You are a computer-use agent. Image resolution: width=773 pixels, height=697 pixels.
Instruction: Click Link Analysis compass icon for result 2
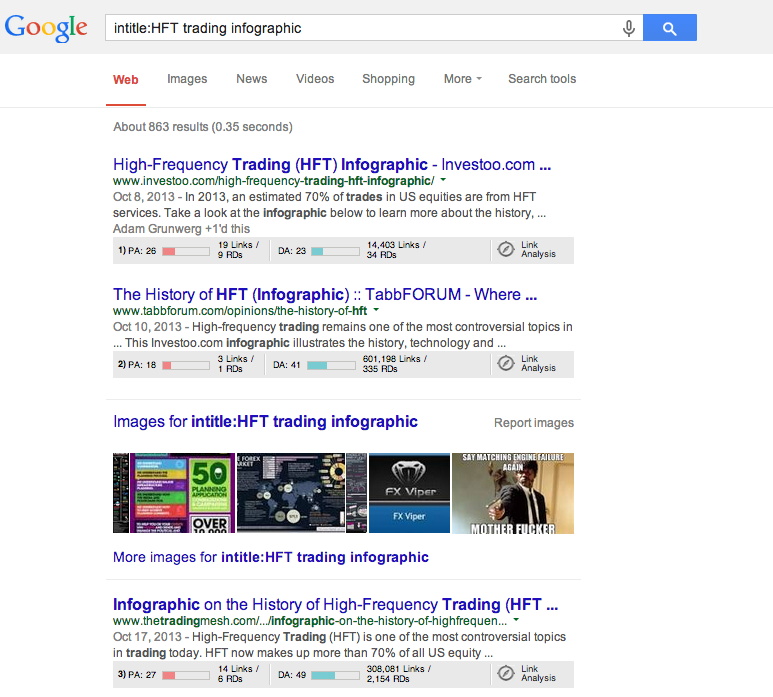[505, 363]
